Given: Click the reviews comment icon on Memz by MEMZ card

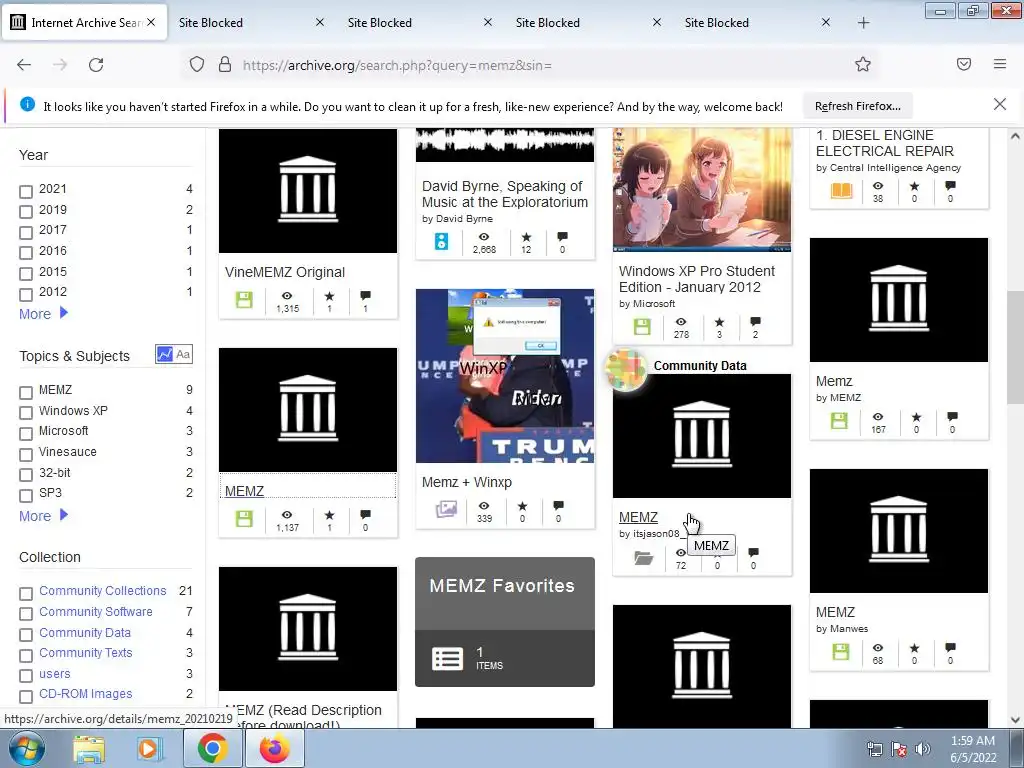Looking at the screenshot, I should 952,417.
